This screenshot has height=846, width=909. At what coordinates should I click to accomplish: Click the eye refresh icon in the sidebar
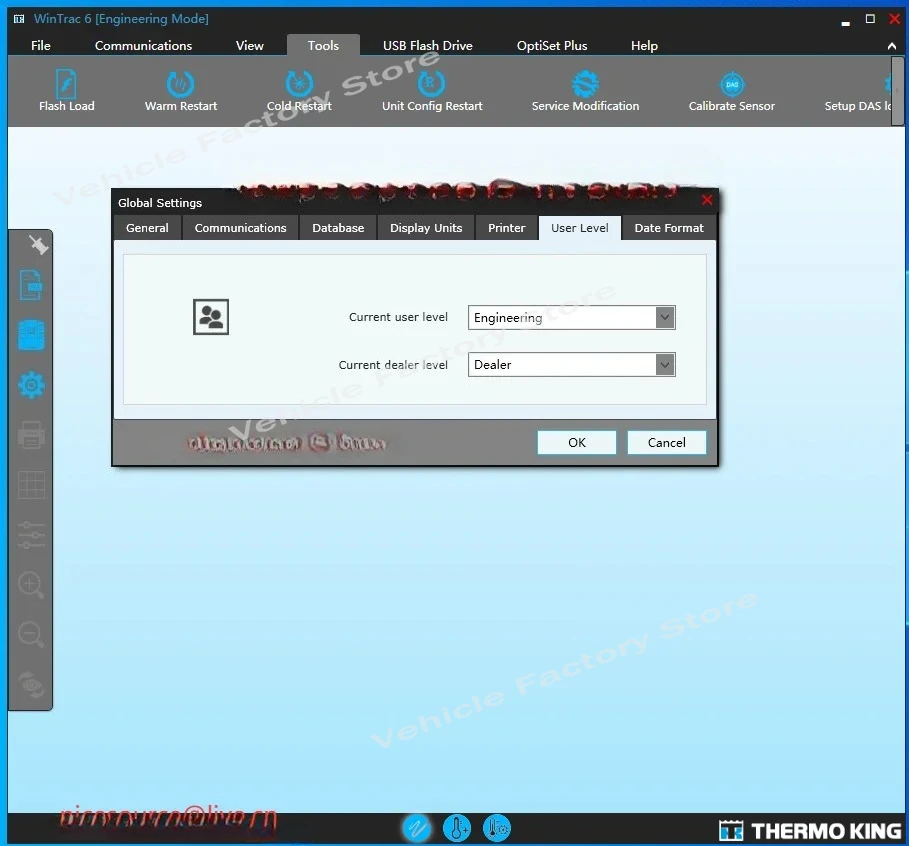coord(31,684)
